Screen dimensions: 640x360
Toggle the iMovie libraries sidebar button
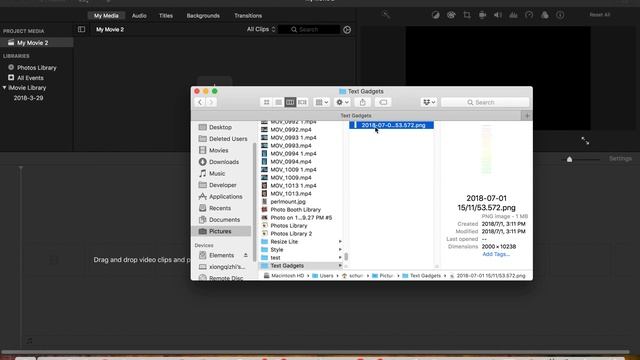[x=81, y=29]
